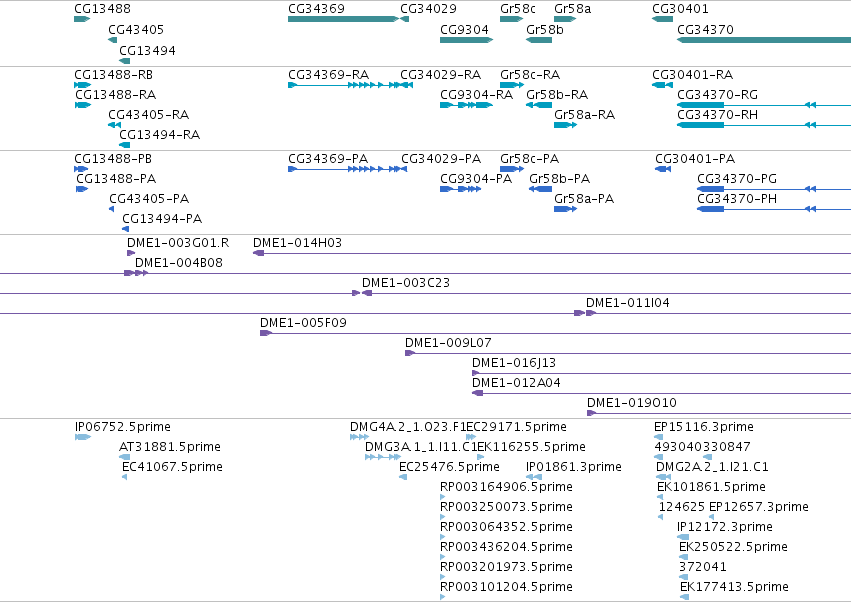Click EST label AT31881.5prime
The width and height of the screenshot is (851, 602).
coord(170,447)
